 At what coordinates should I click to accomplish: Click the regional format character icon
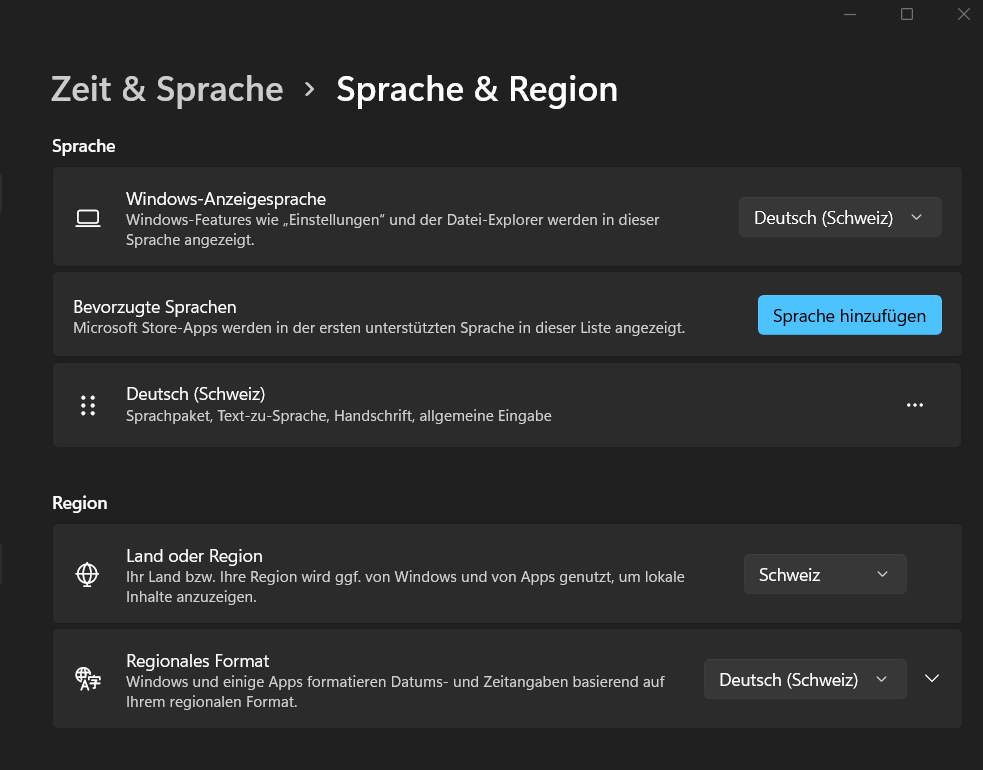[x=87, y=679]
